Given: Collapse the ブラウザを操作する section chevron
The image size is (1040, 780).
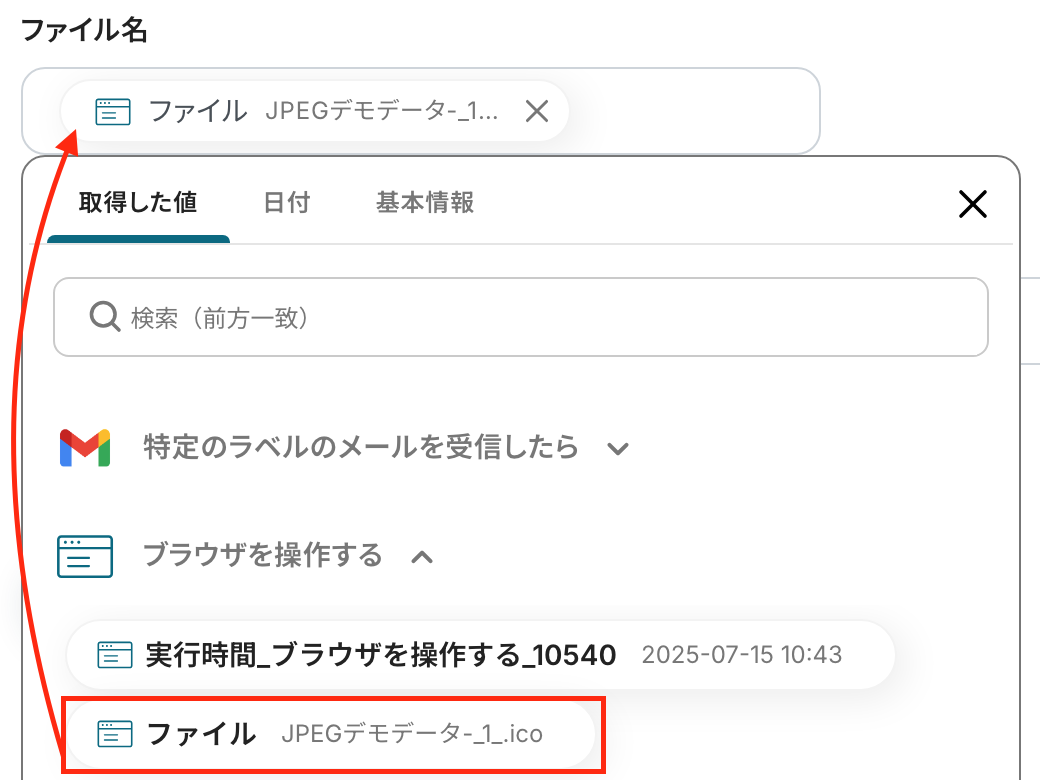Looking at the screenshot, I should click(423, 556).
